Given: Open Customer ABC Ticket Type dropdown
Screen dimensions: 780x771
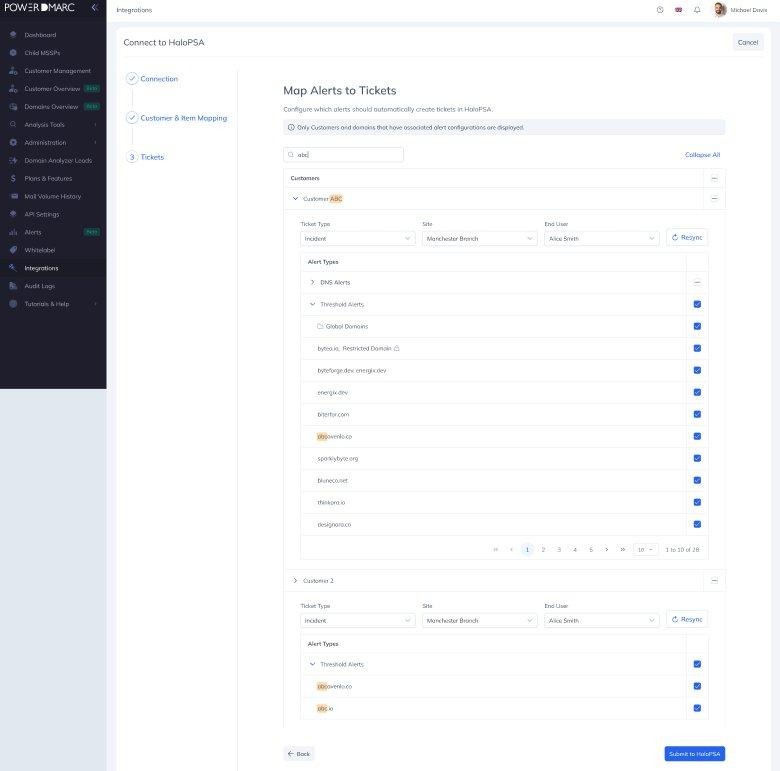Looking at the screenshot, I should 358,239.
